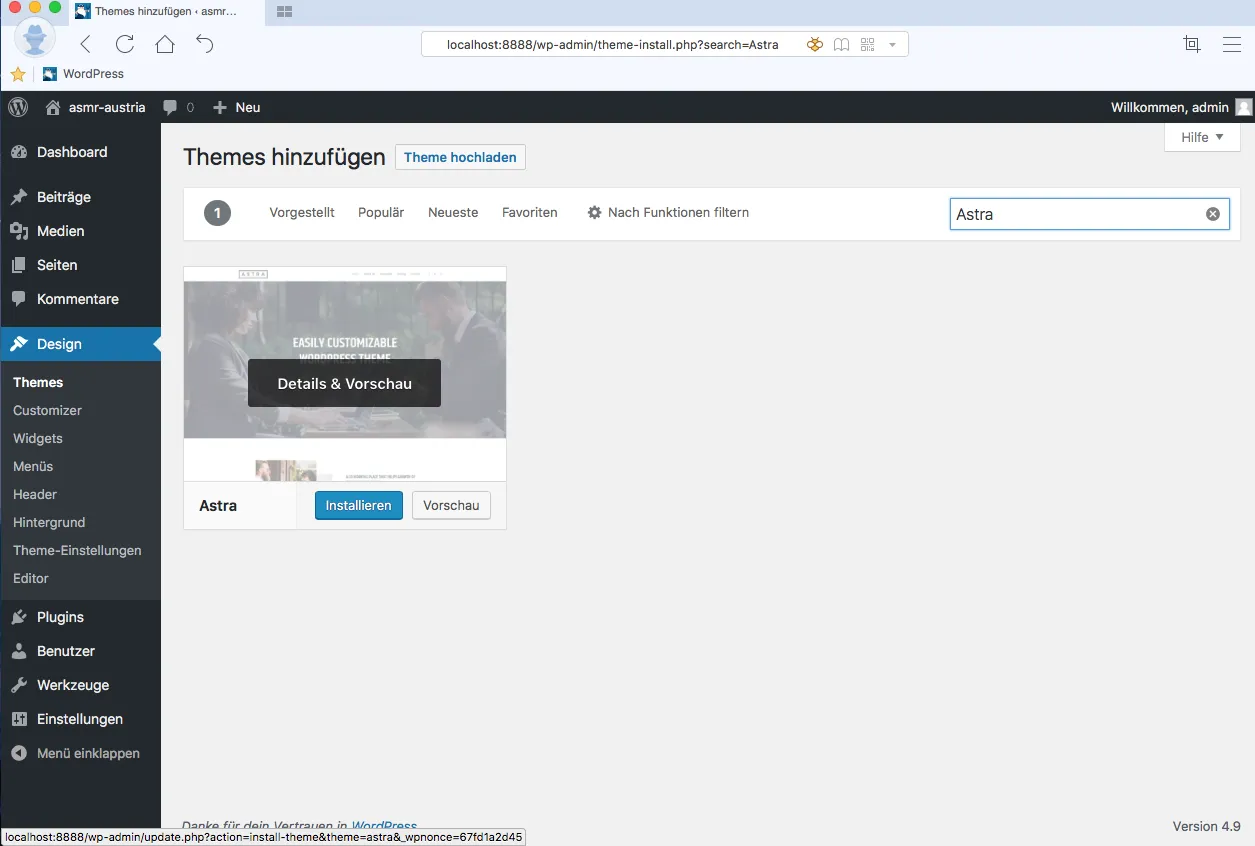Screen dimensions: 1255x846
Task: Click the undo closed tab arrow icon
Action: click(x=205, y=44)
